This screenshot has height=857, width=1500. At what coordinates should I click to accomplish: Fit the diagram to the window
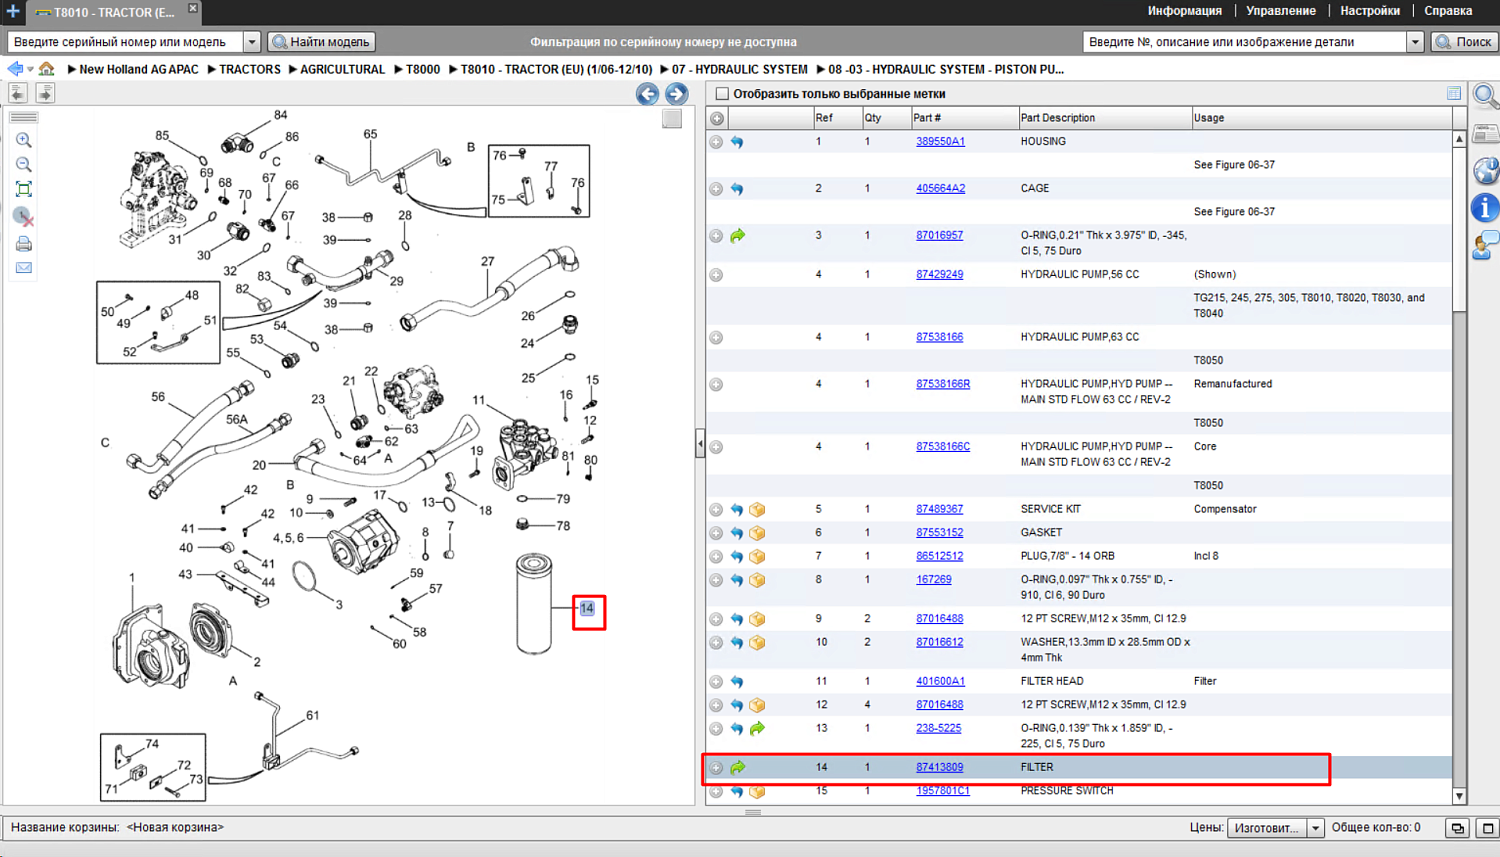24,189
